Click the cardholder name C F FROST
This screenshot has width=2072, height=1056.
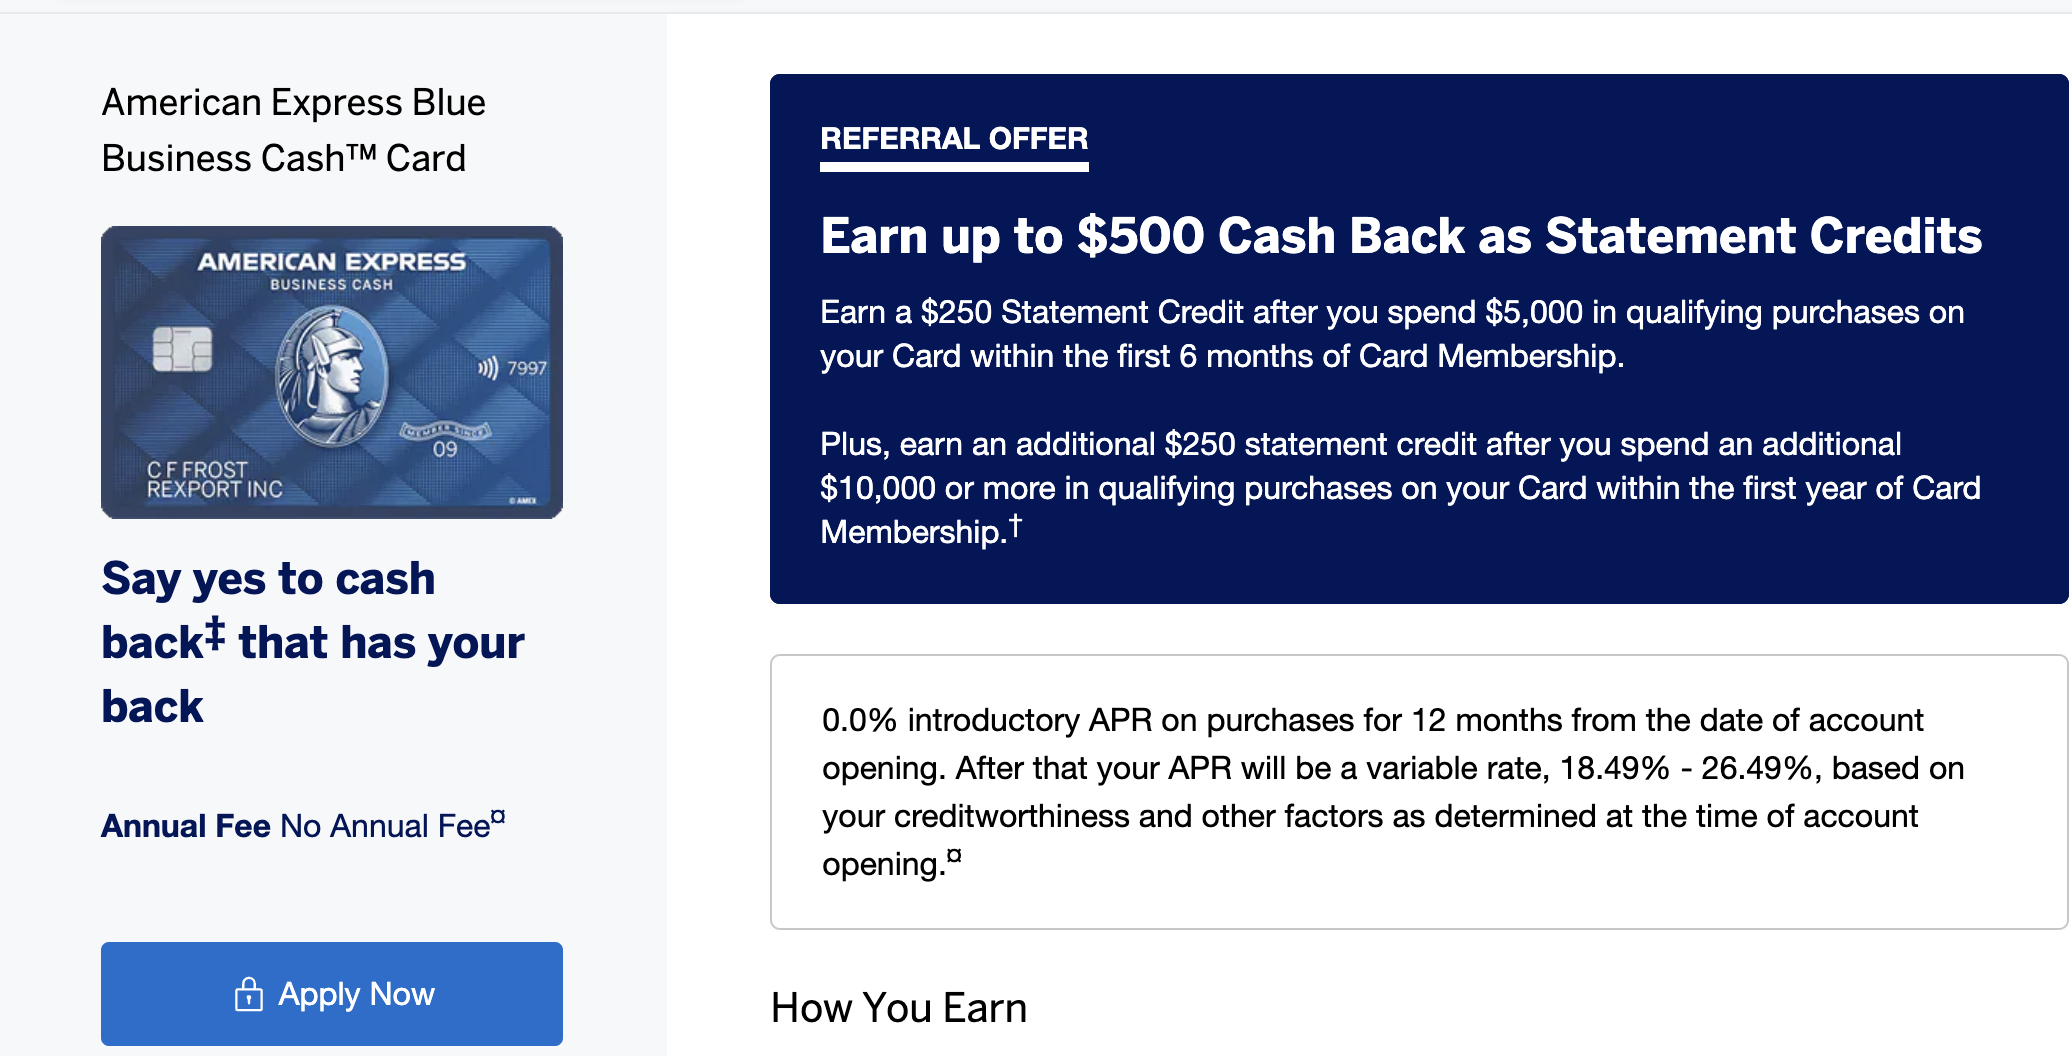(x=197, y=469)
